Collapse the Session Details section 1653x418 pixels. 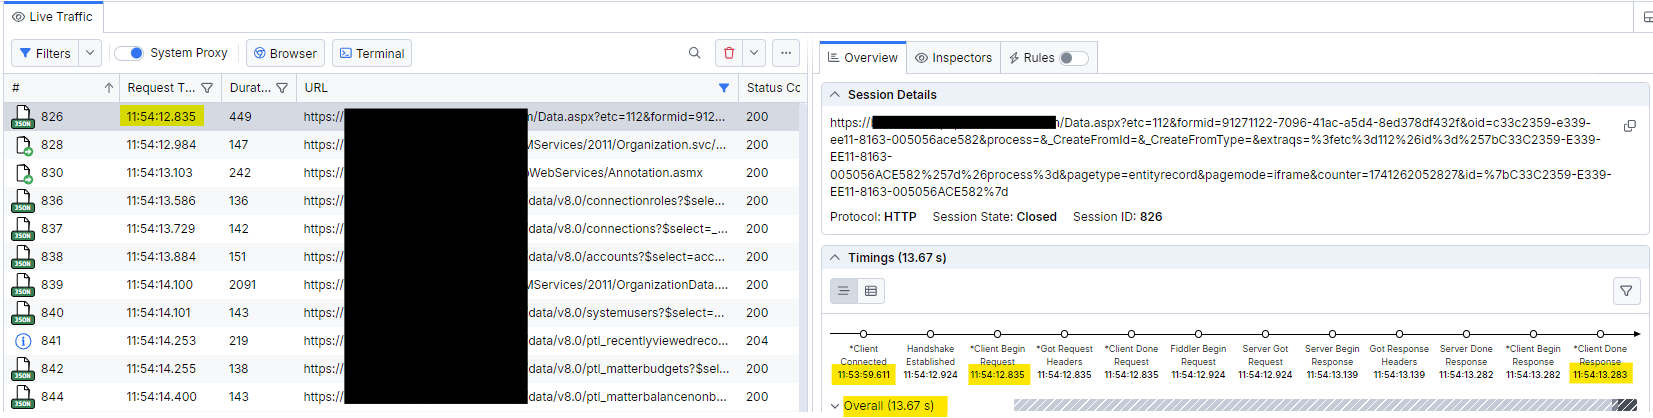pos(835,95)
